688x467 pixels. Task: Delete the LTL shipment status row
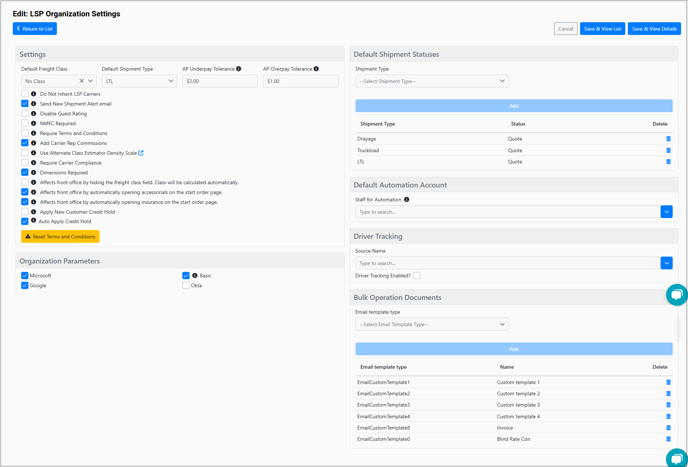click(x=668, y=162)
